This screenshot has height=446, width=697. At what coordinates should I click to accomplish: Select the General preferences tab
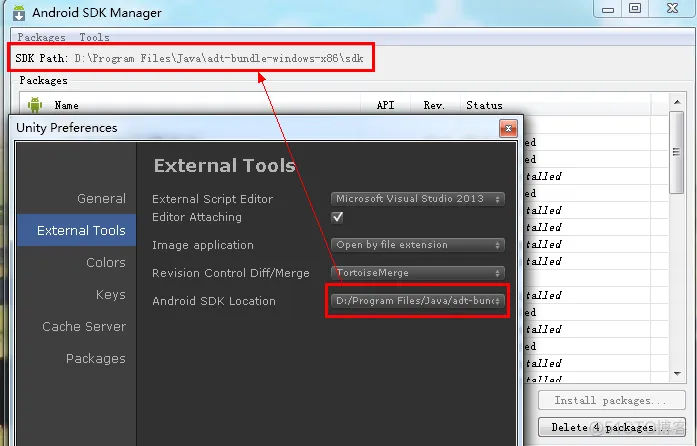[101, 198]
